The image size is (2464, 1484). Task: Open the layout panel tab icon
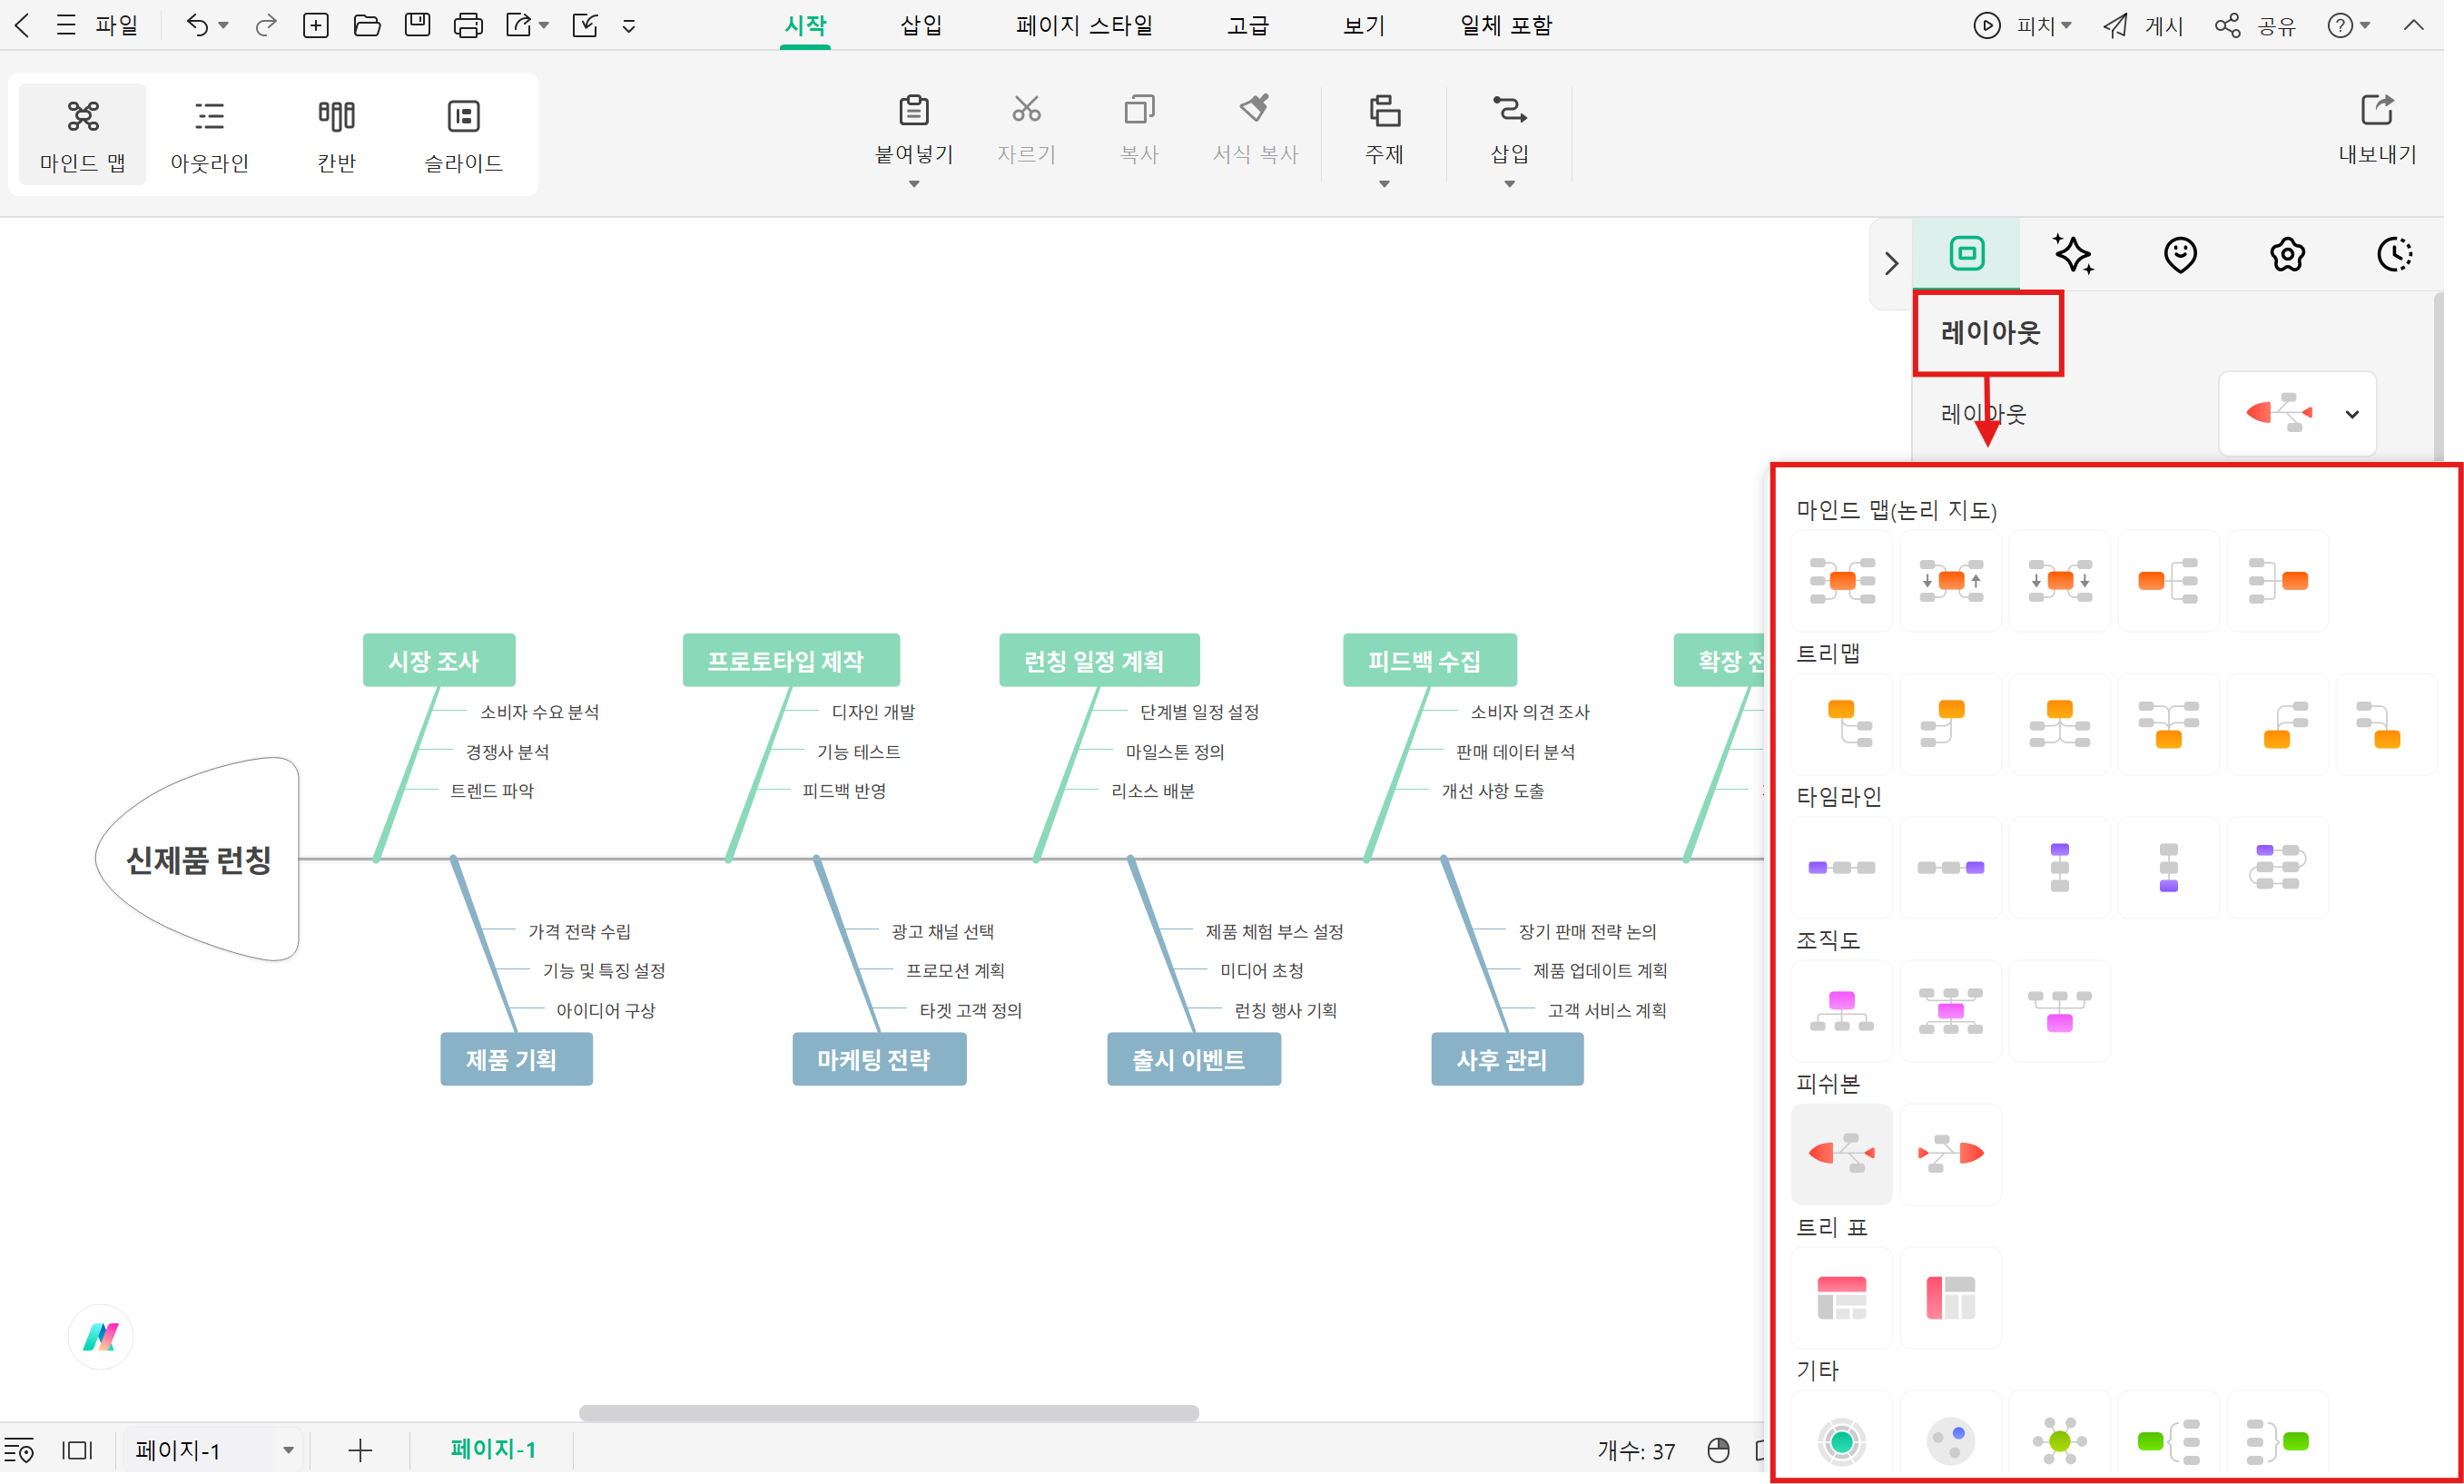click(1966, 254)
